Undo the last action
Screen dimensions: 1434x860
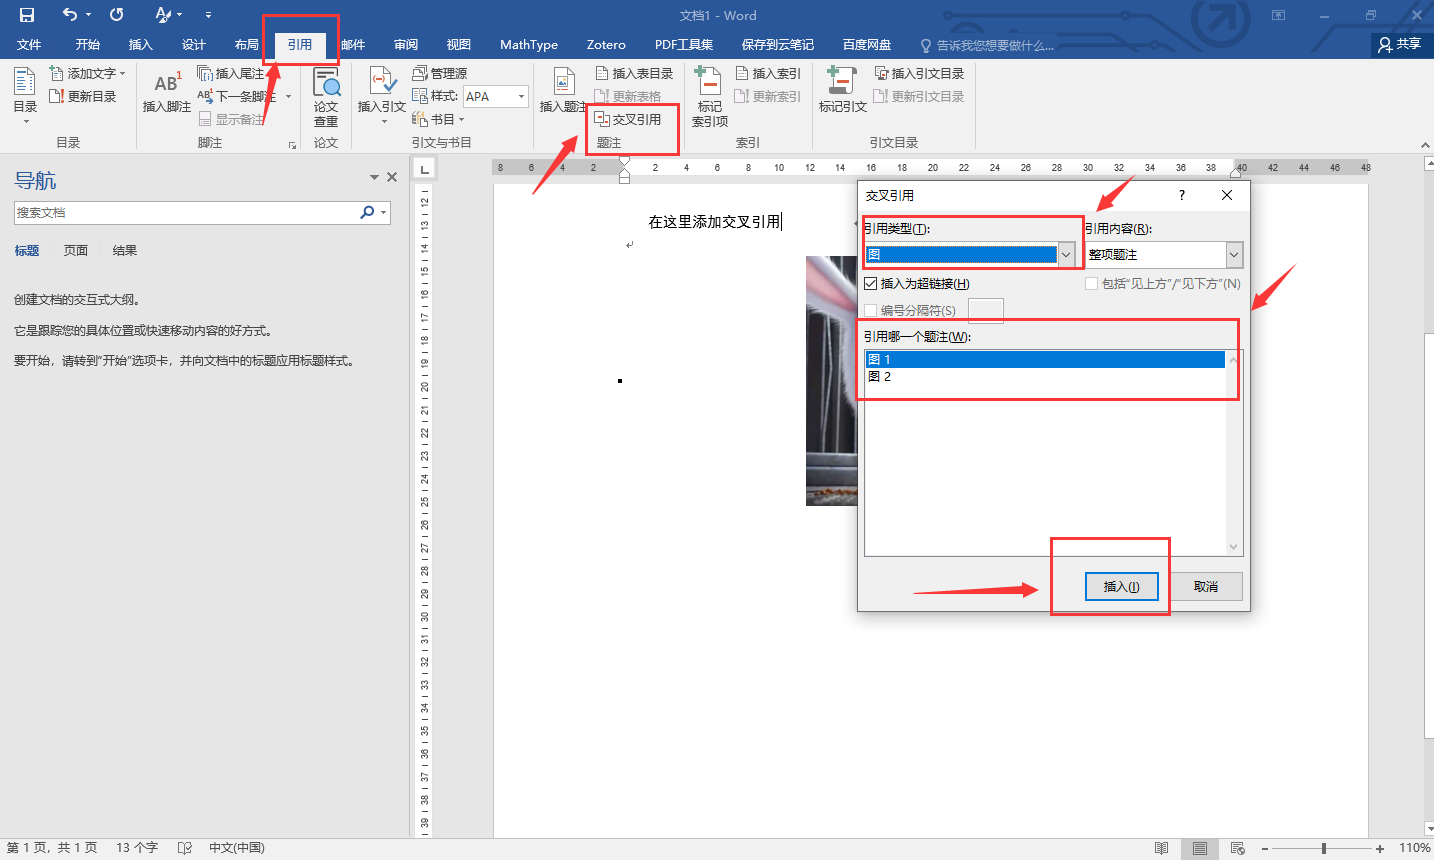point(69,15)
